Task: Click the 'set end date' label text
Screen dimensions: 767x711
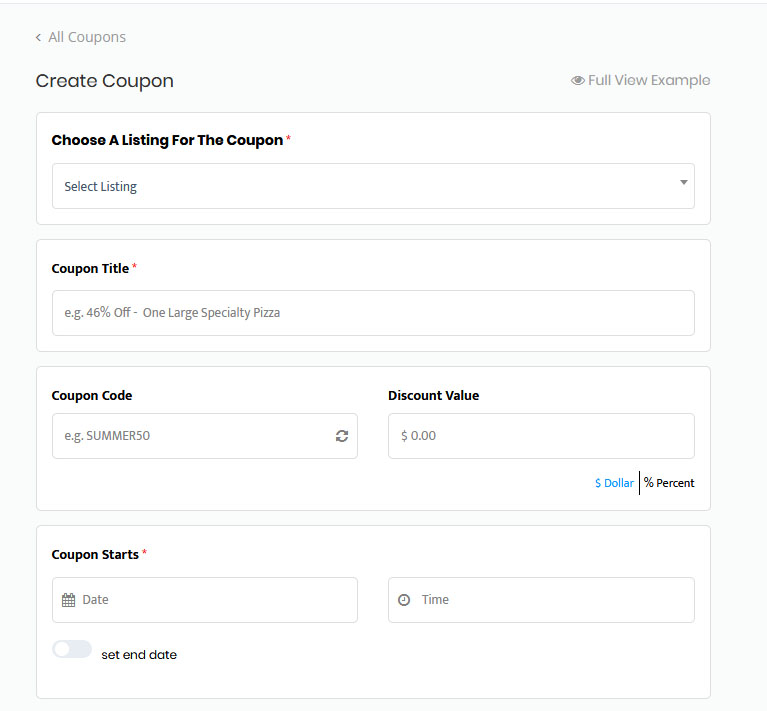Action: point(139,655)
